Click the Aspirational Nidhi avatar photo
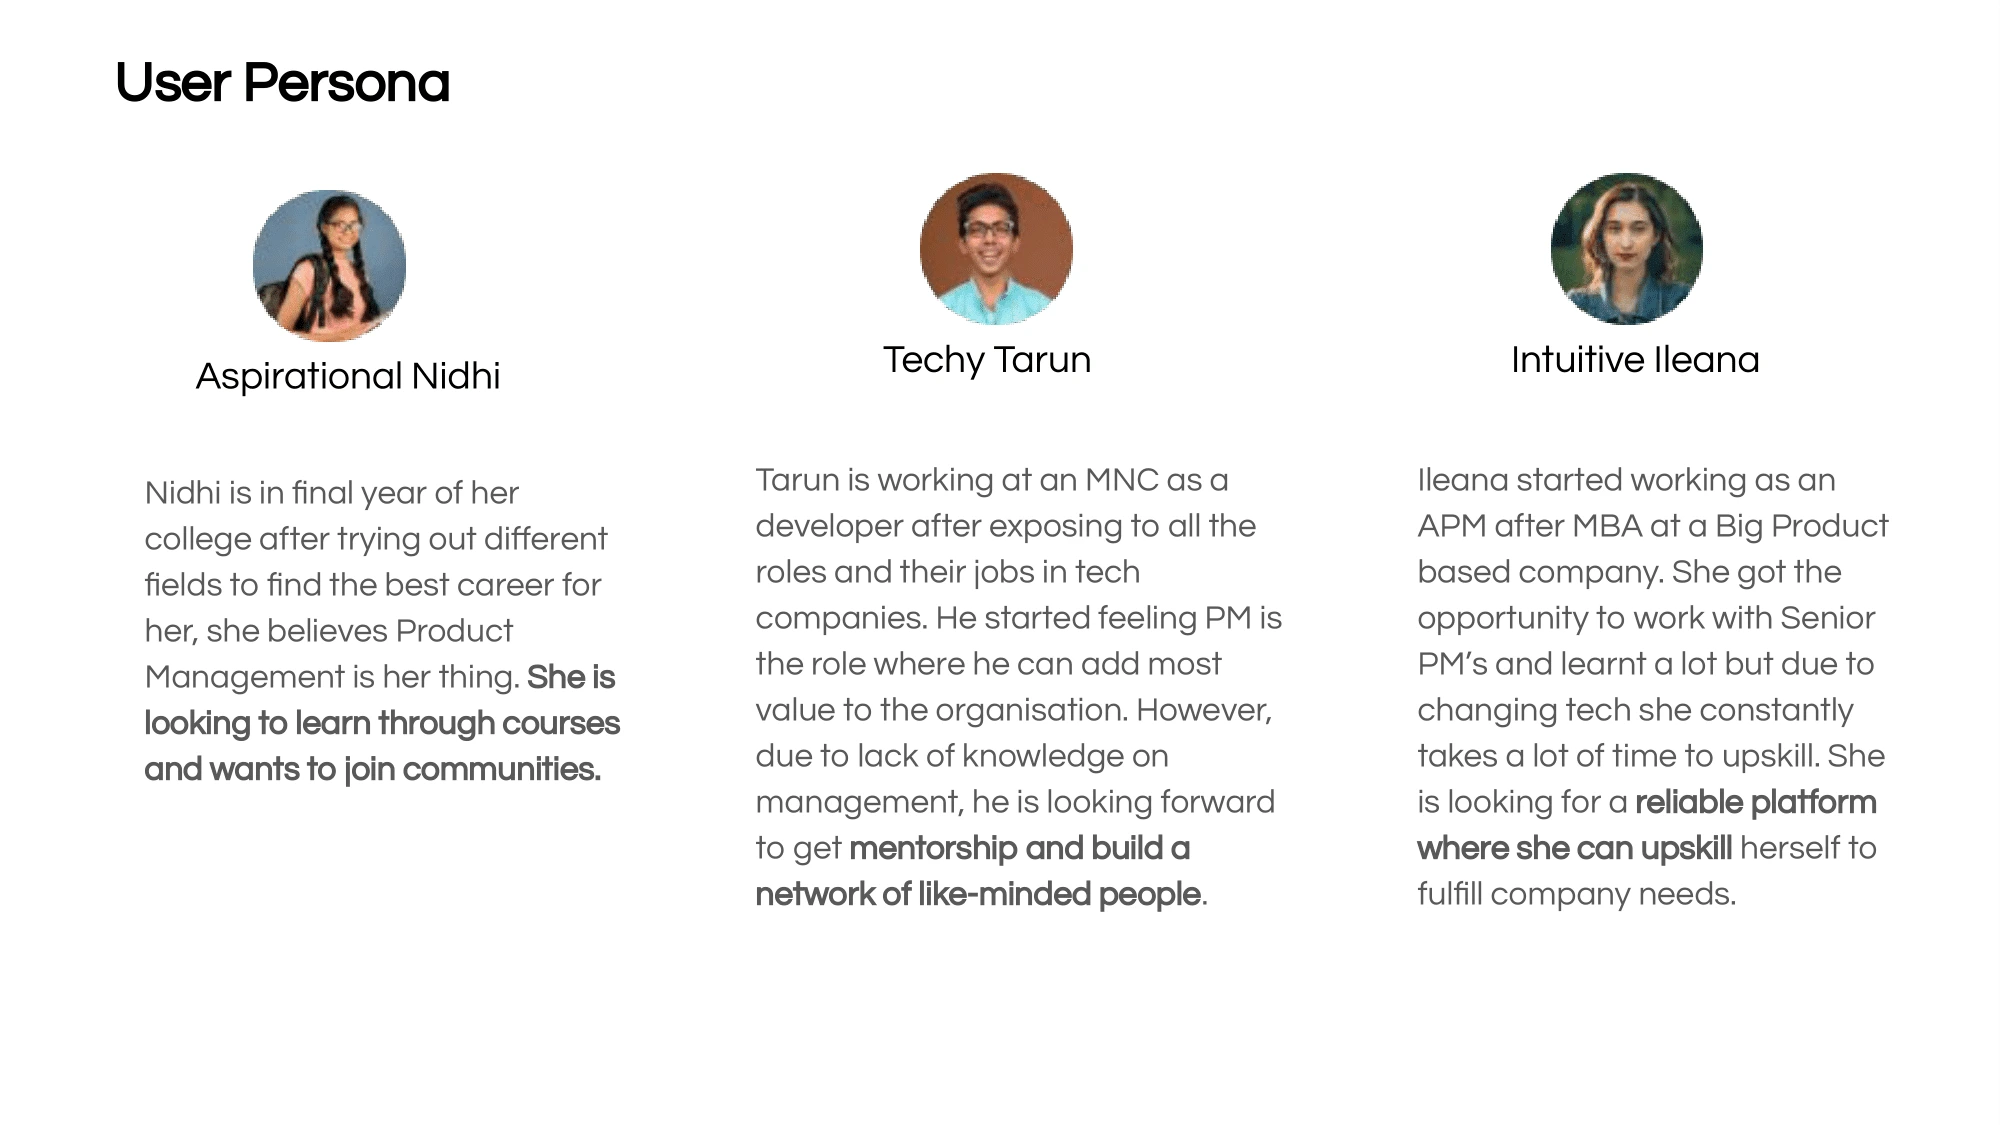This screenshot has width=2000, height=1125. pos(329,266)
